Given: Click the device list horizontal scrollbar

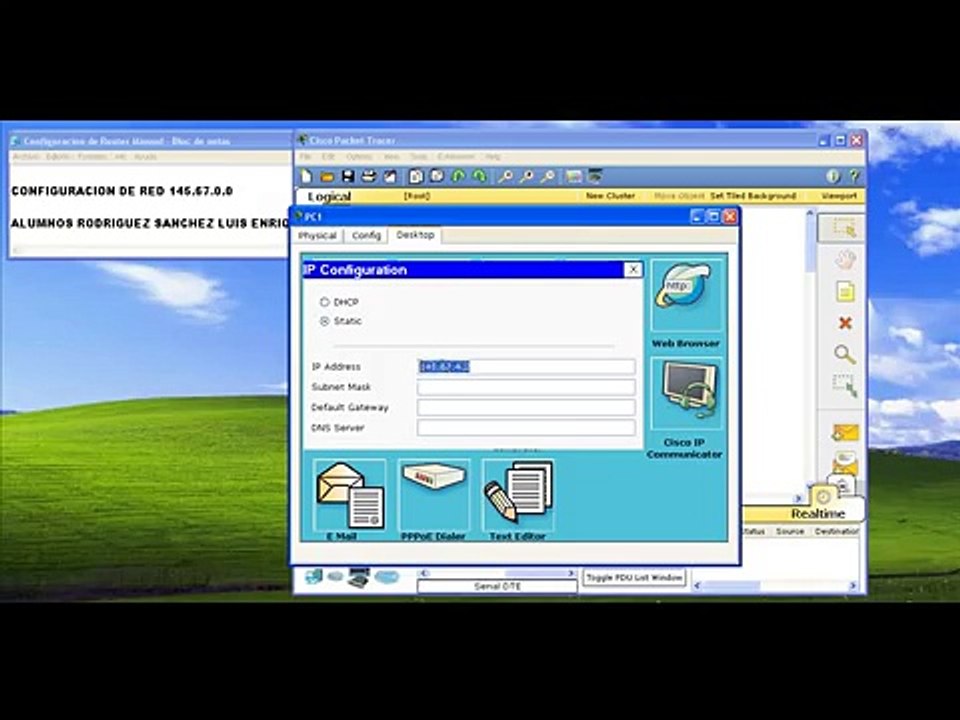Looking at the screenshot, I should [497, 574].
